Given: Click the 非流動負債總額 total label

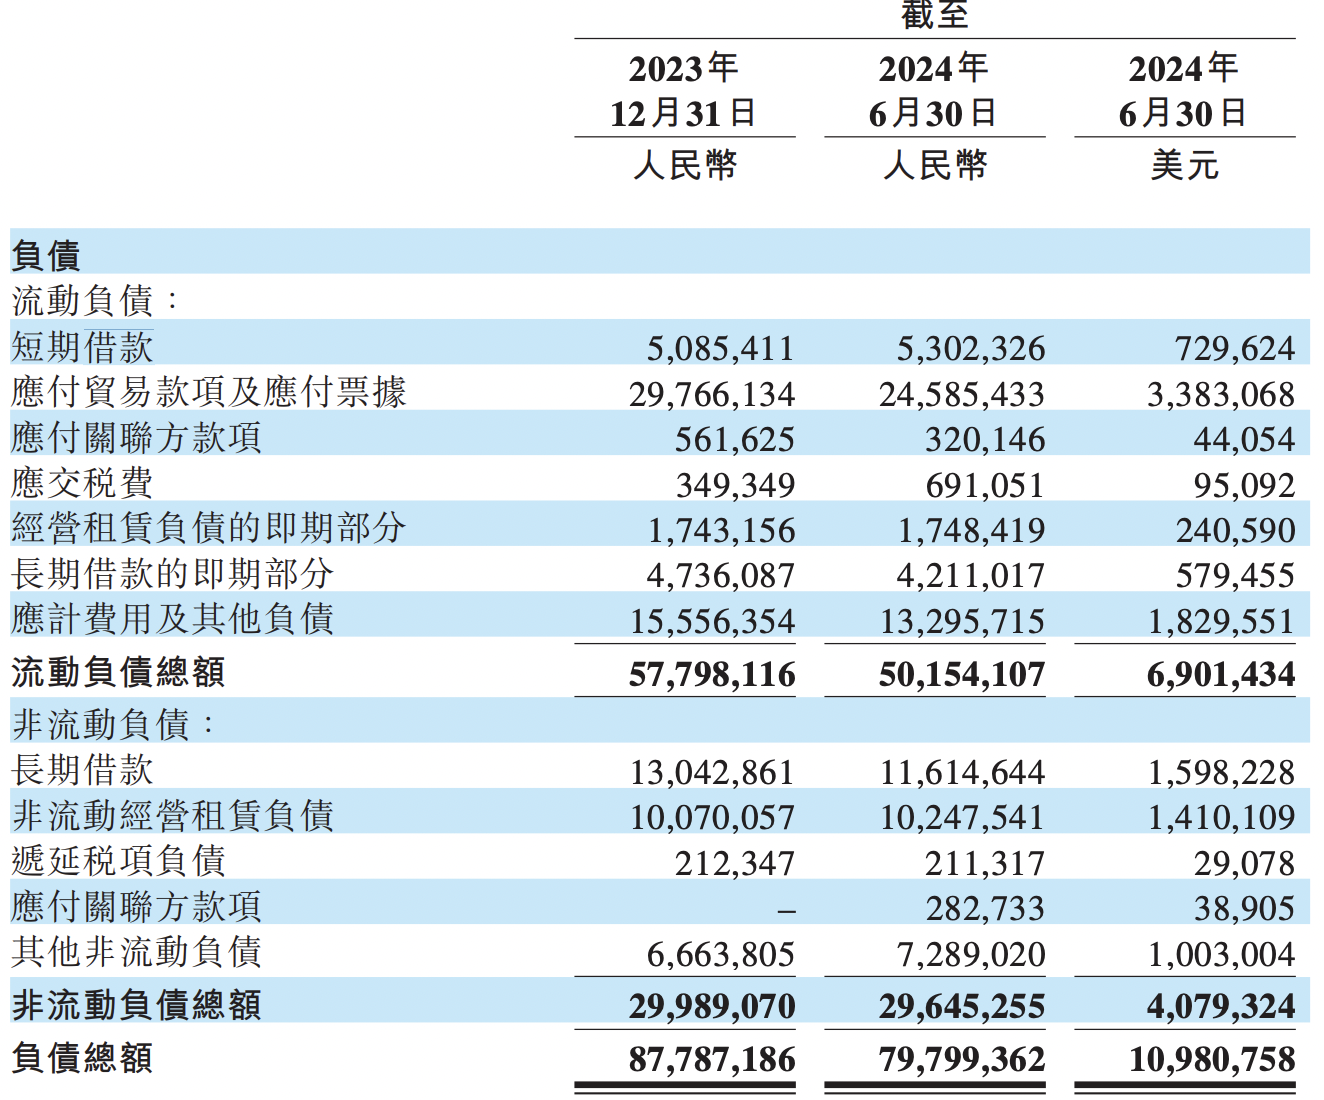Looking at the screenshot, I should tap(136, 1005).
